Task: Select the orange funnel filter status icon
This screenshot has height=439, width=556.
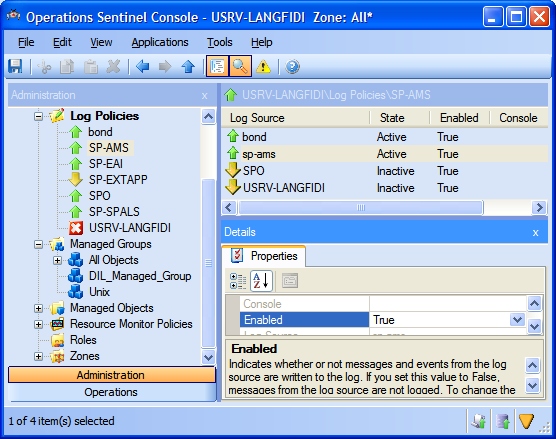Action: [x=526, y=421]
